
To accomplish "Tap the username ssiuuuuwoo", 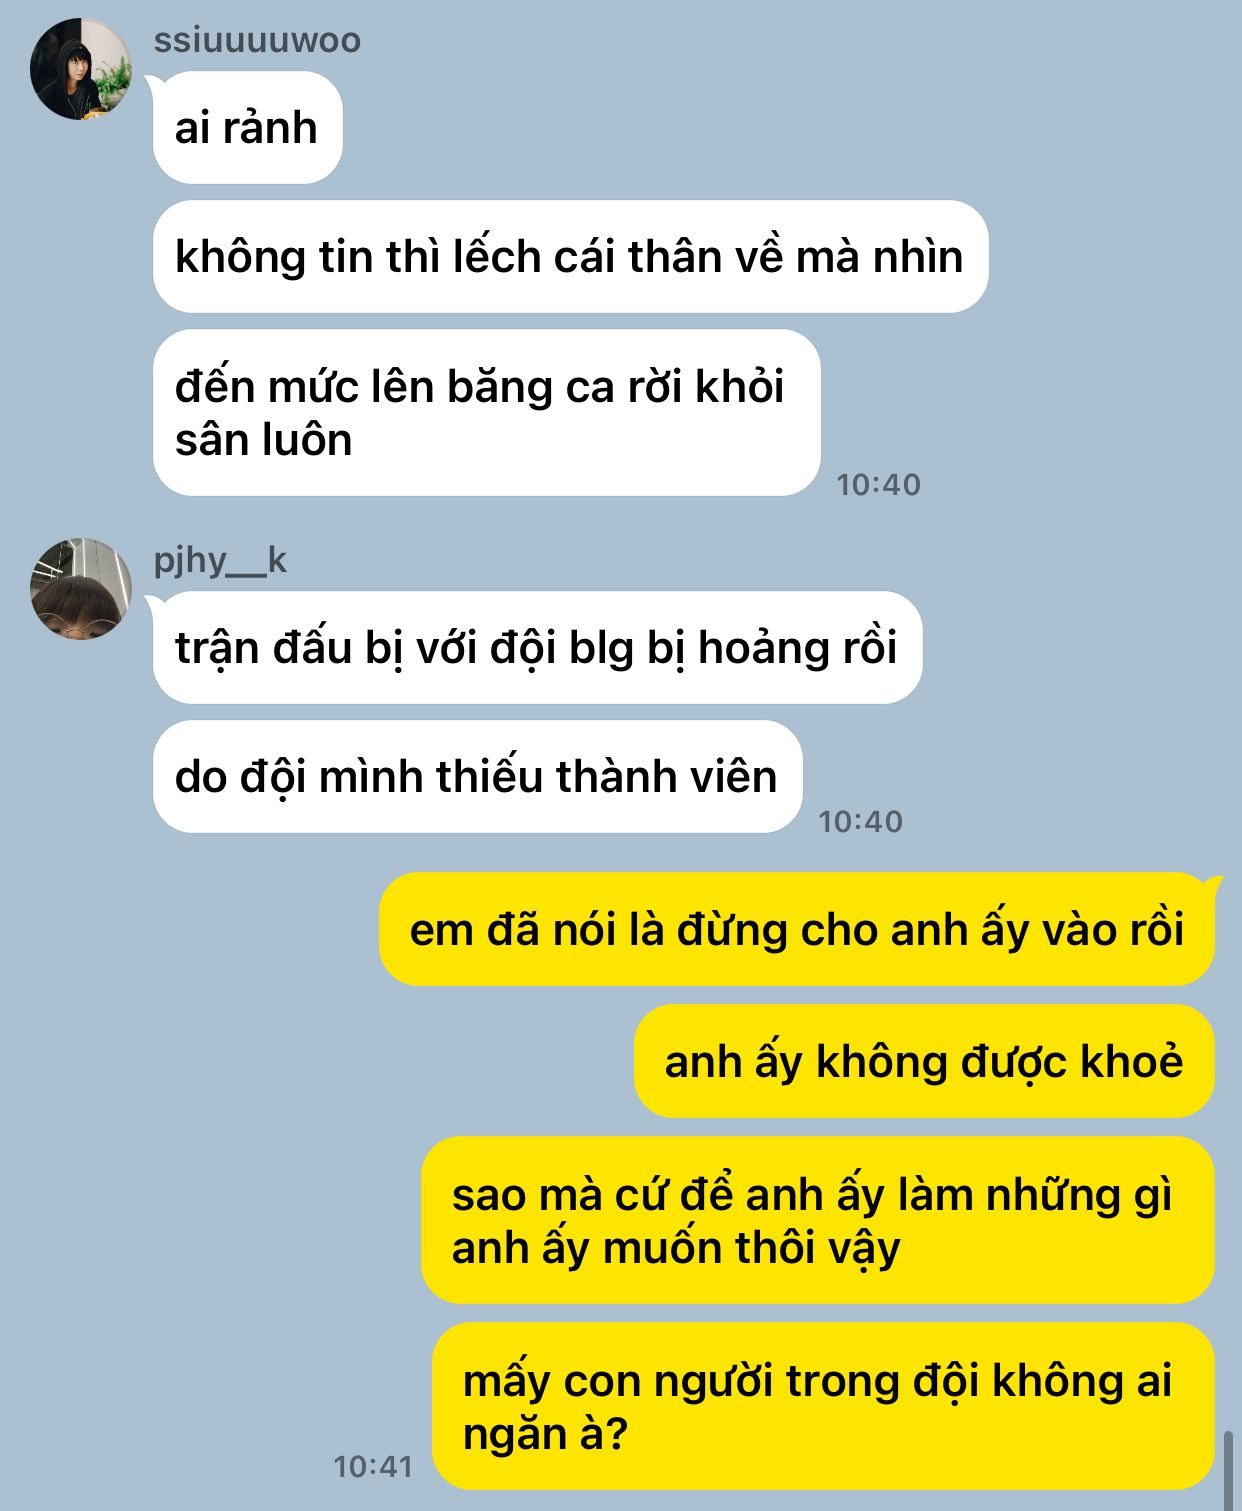I will point(257,41).
